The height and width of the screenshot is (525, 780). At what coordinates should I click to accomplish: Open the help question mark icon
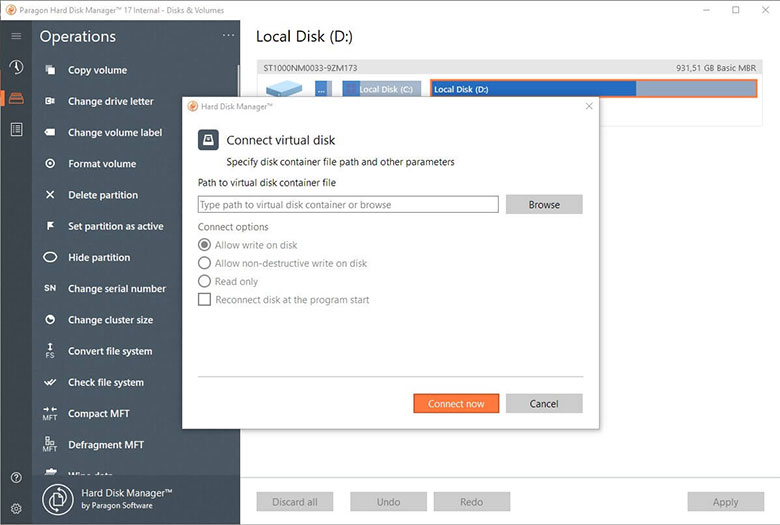point(16,478)
